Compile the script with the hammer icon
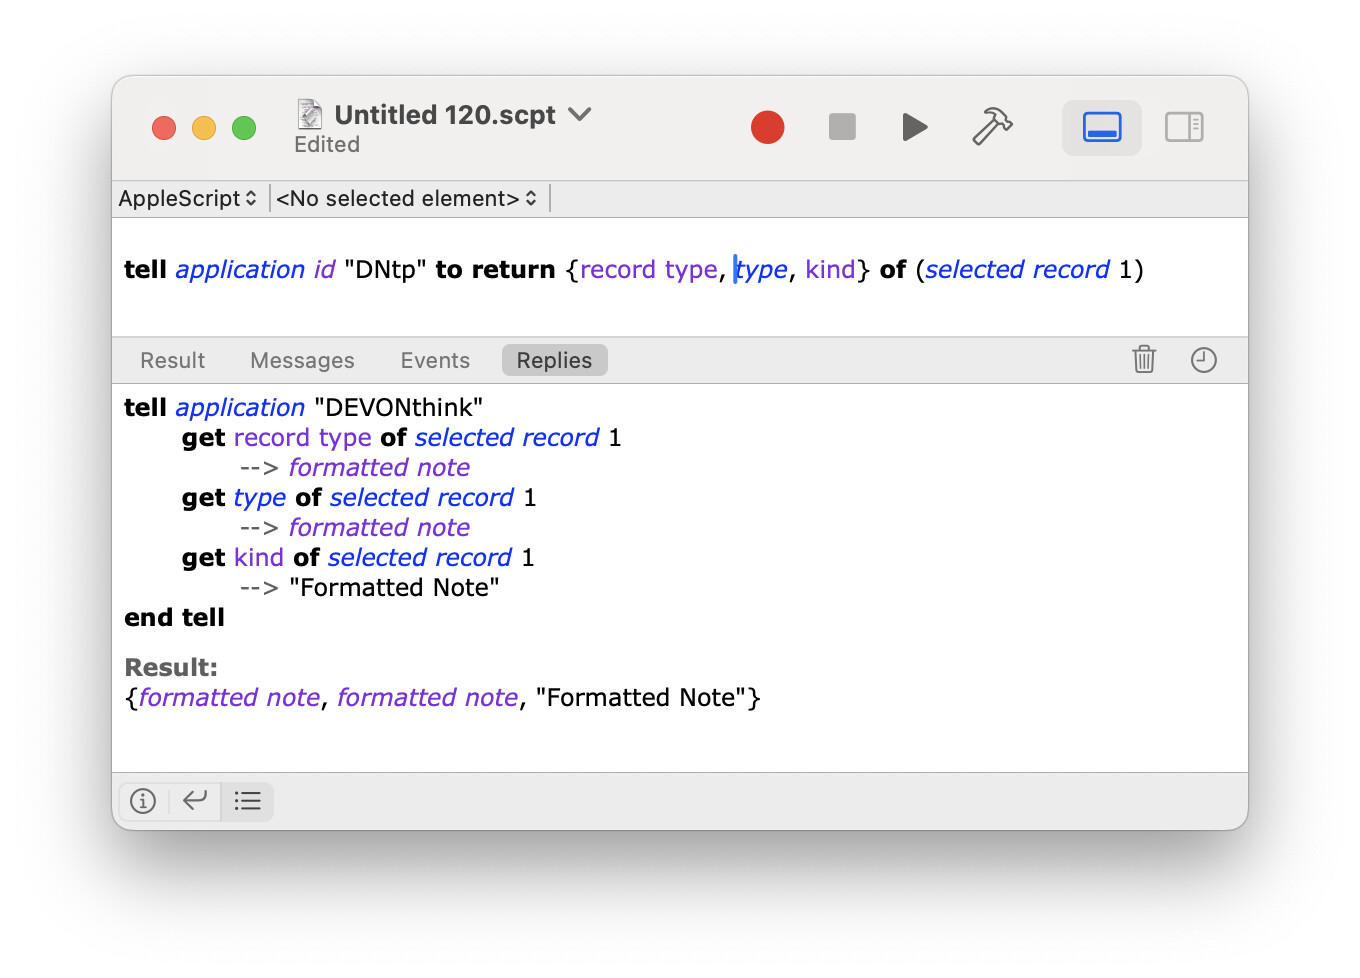This screenshot has width=1360, height=978. point(992,127)
